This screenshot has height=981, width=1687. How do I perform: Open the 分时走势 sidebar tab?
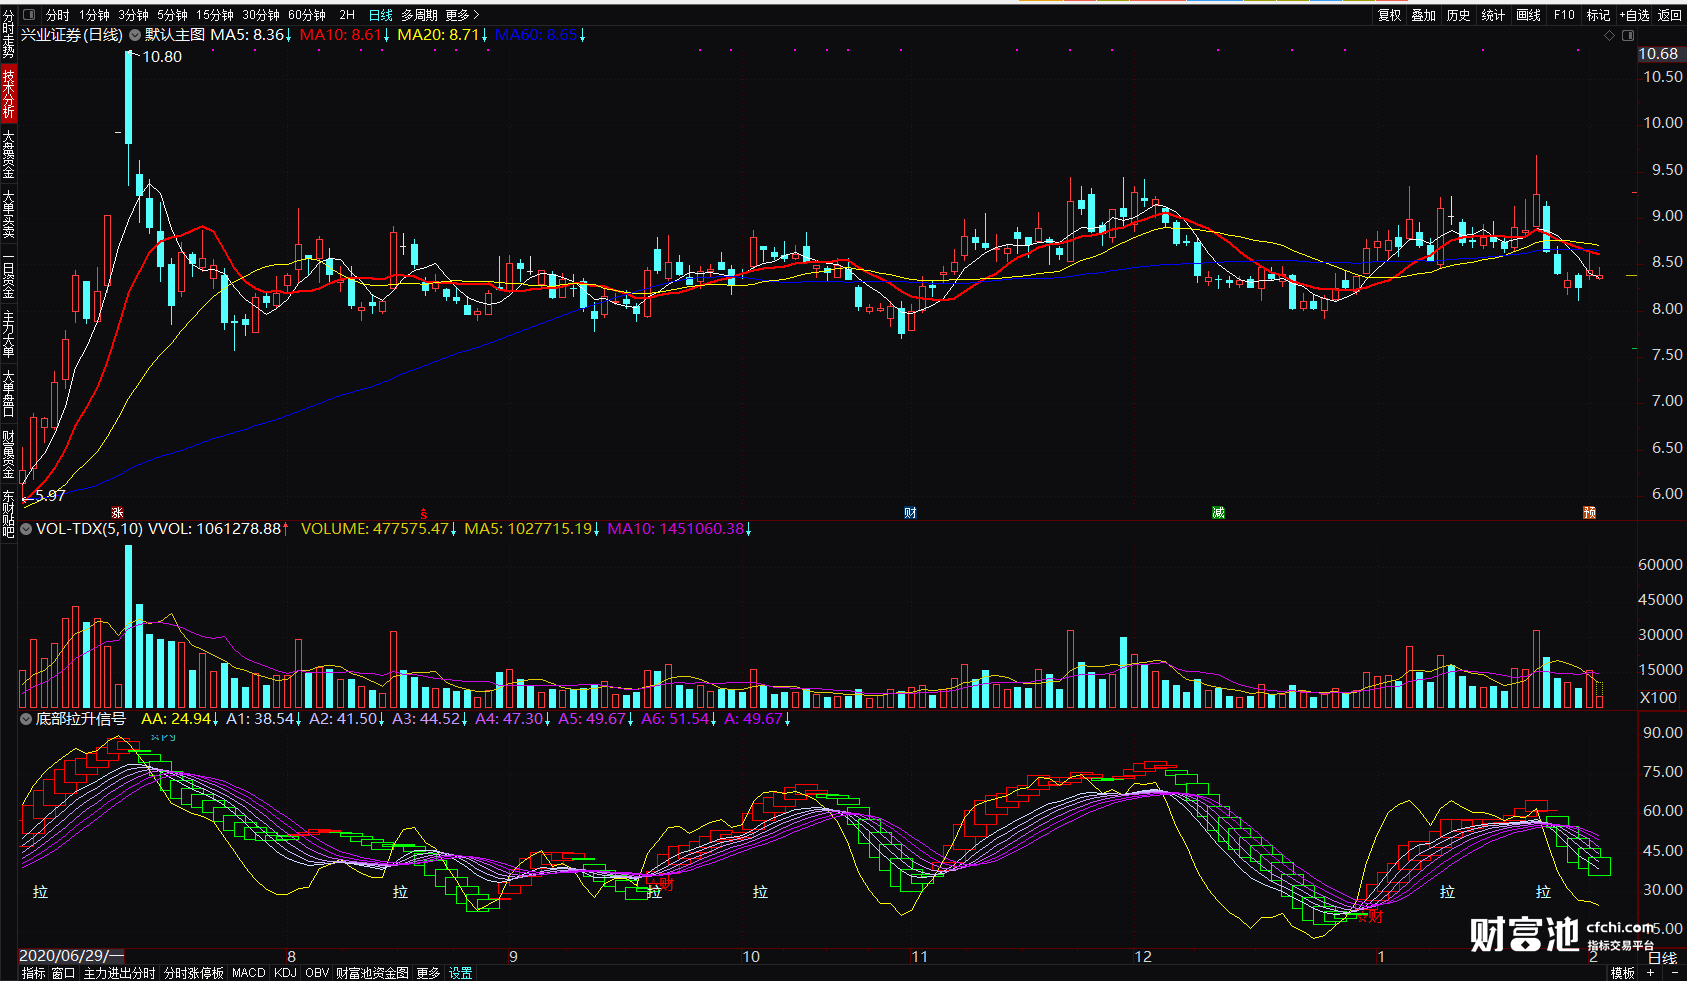pyautogui.click(x=8, y=35)
